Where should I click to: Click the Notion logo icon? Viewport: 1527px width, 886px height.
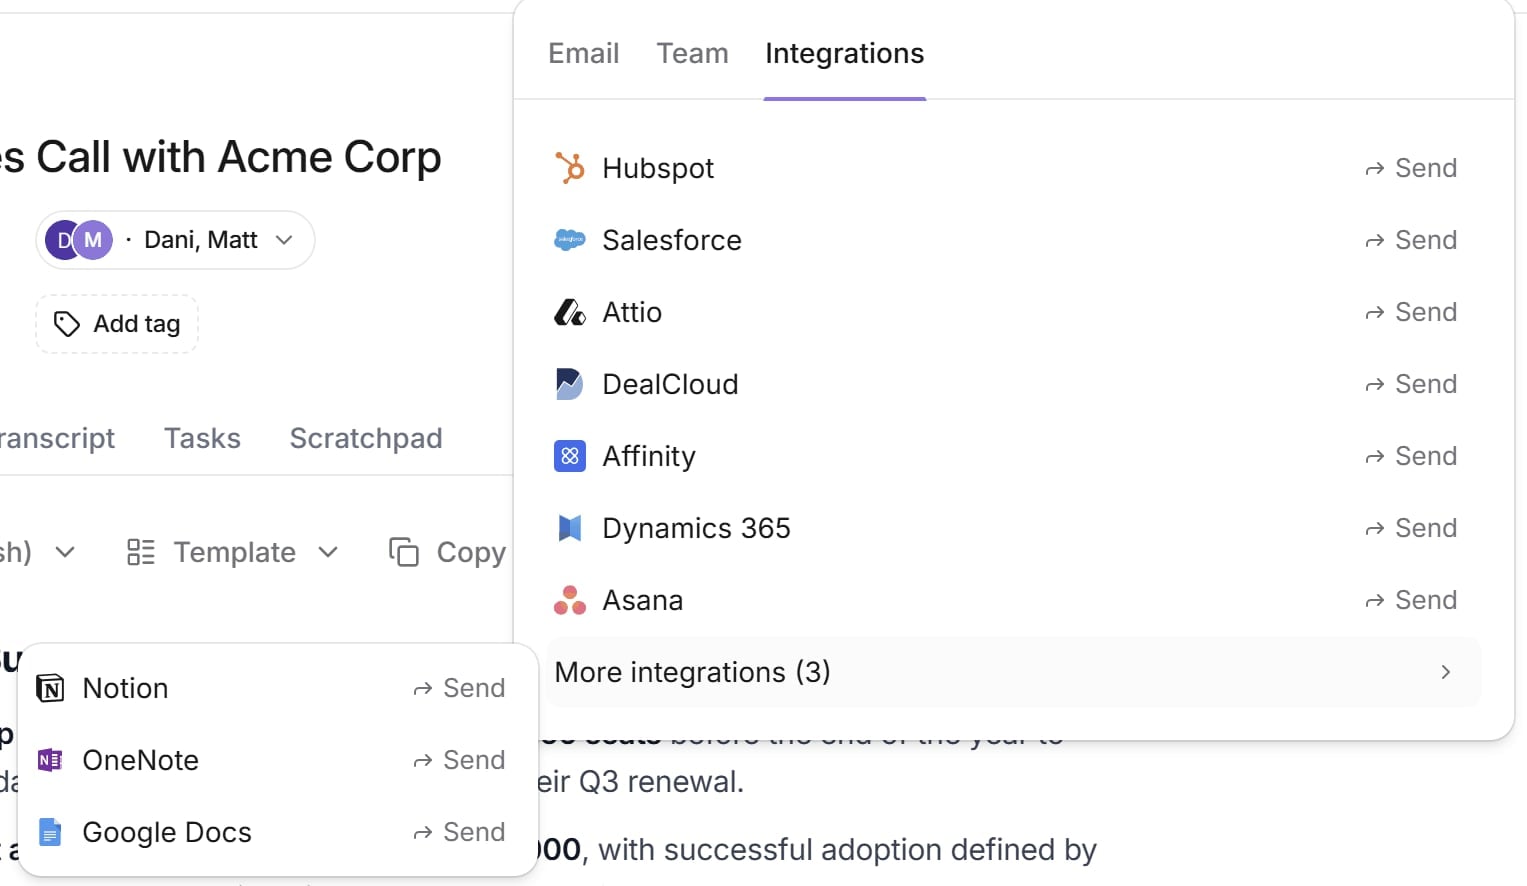pyautogui.click(x=50, y=688)
